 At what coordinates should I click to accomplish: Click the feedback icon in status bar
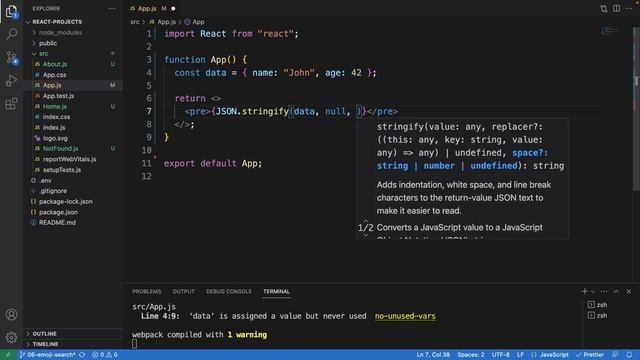click(x=615, y=355)
